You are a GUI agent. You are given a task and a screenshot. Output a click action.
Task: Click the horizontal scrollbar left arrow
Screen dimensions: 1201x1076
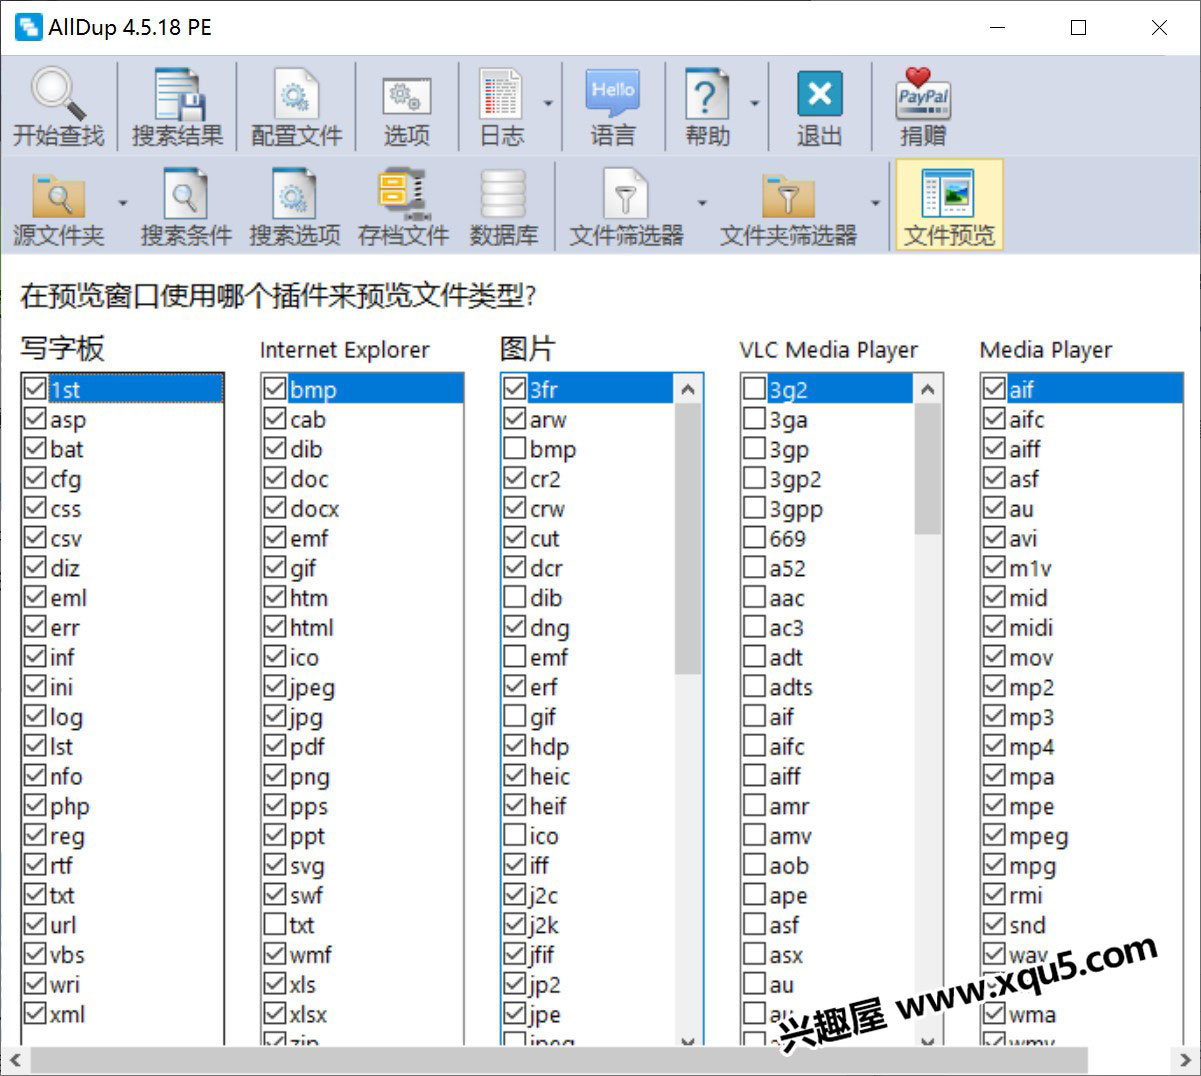[14, 1060]
